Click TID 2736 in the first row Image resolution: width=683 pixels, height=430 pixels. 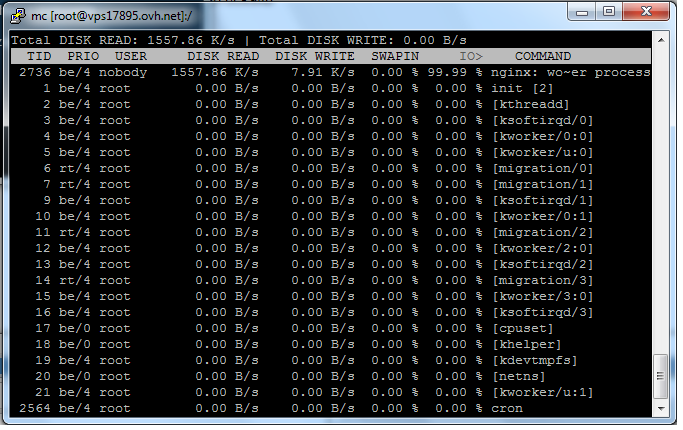click(35, 72)
